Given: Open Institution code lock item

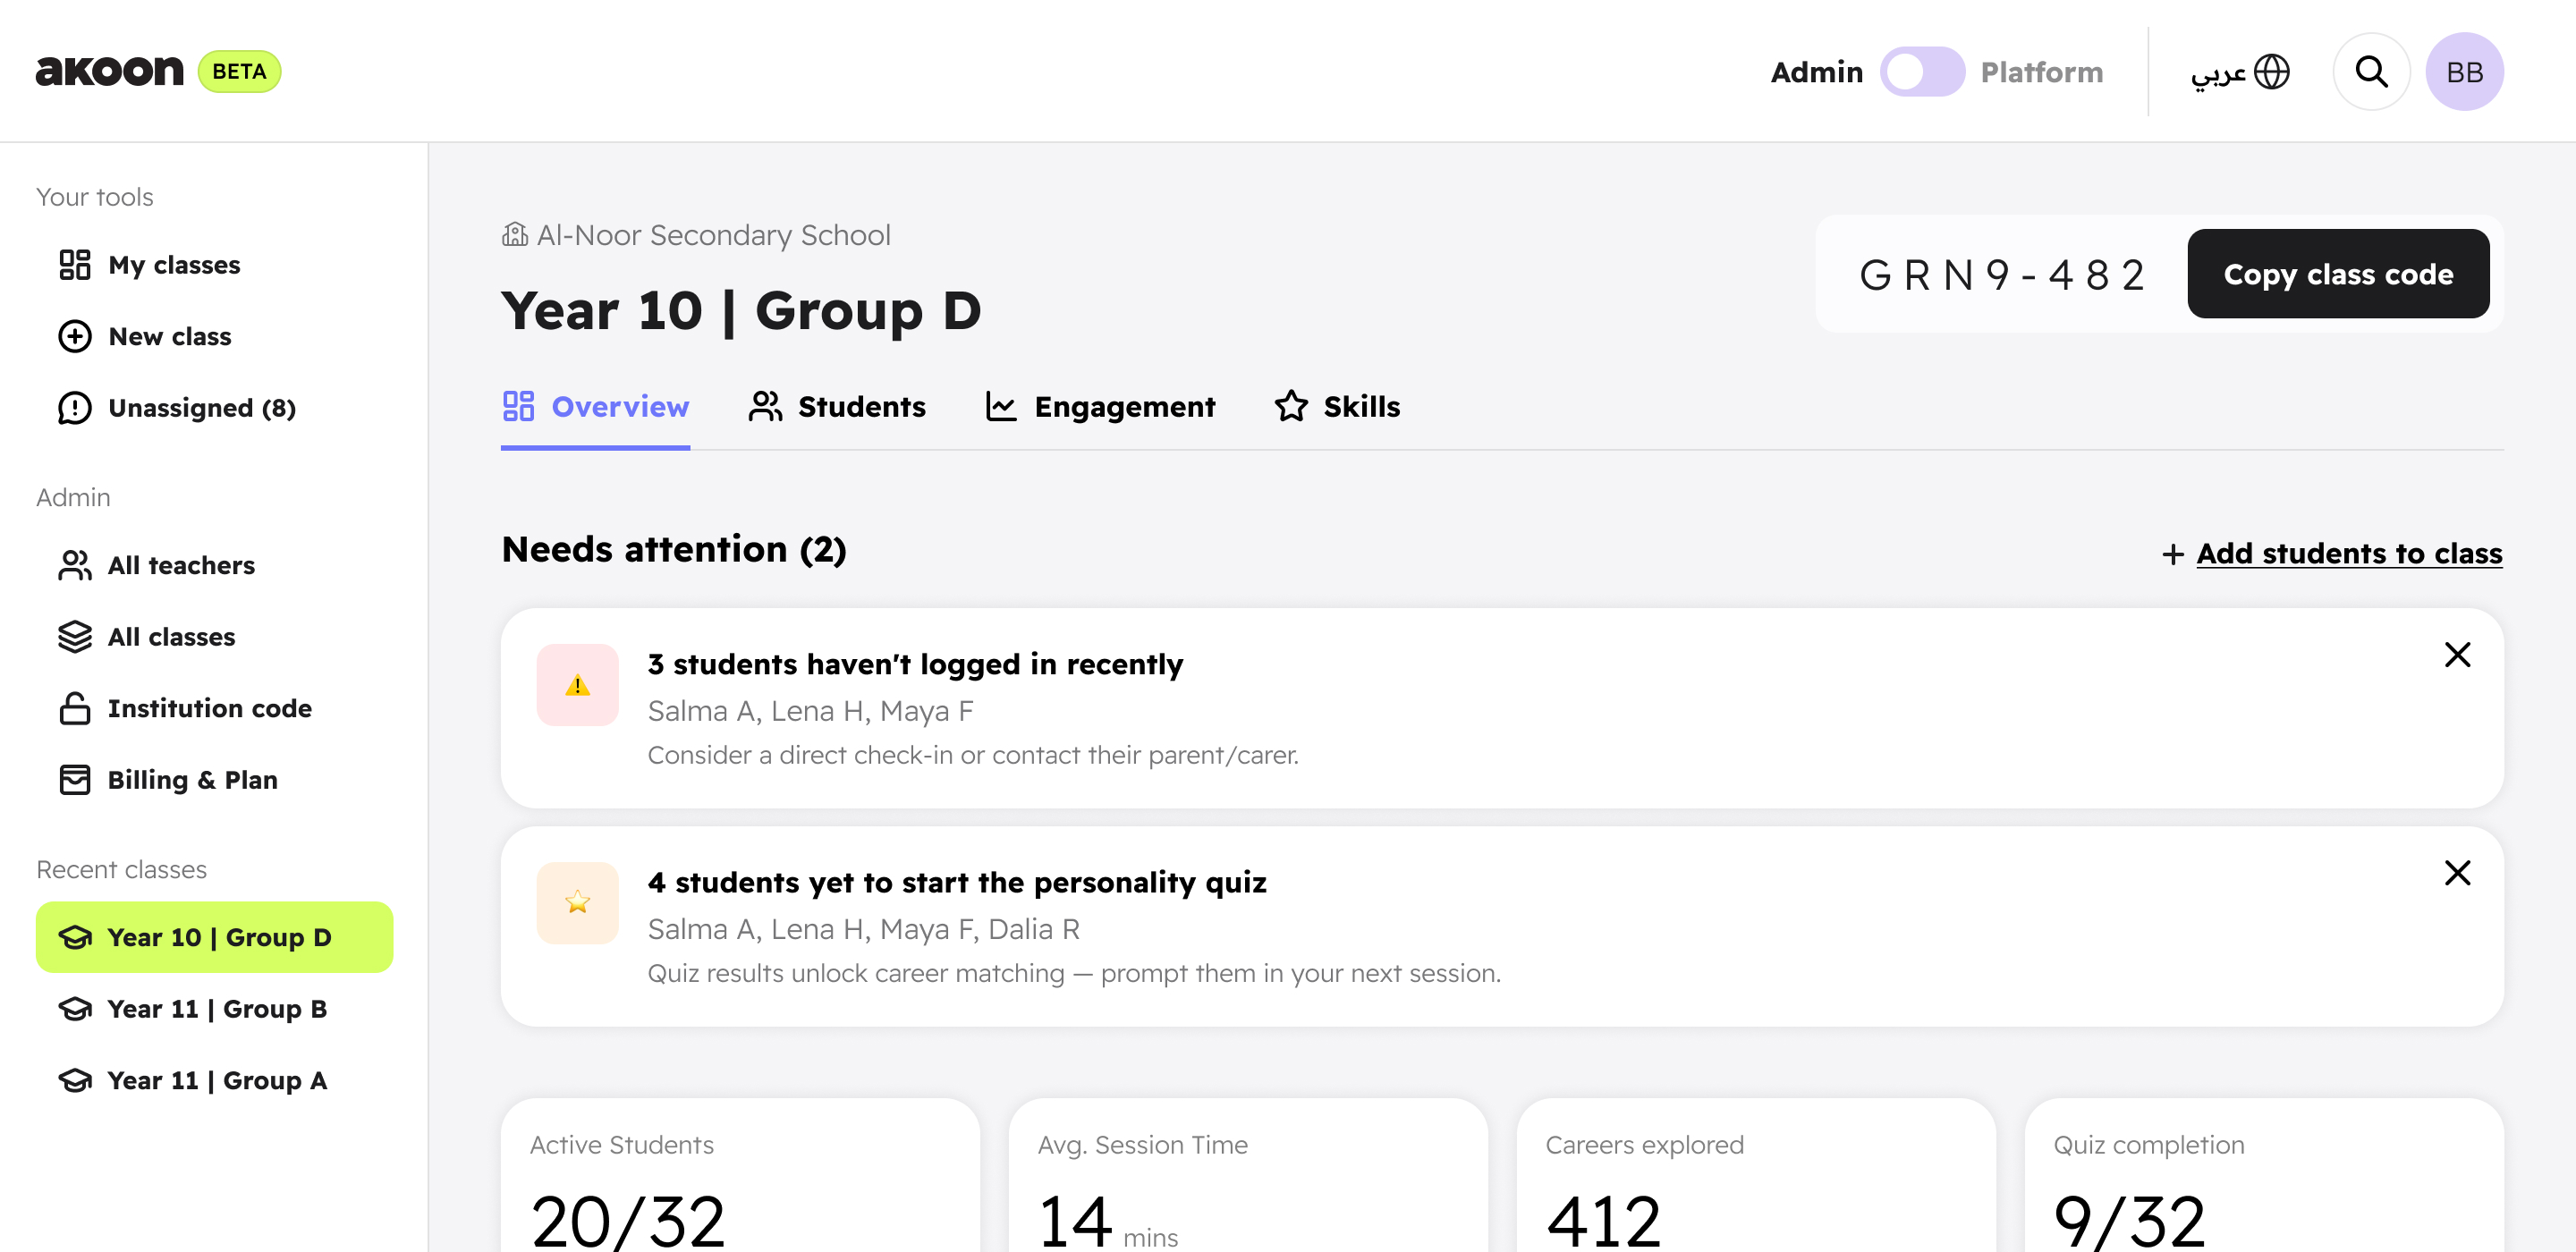Looking at the screenshot, I should (185, 708).
